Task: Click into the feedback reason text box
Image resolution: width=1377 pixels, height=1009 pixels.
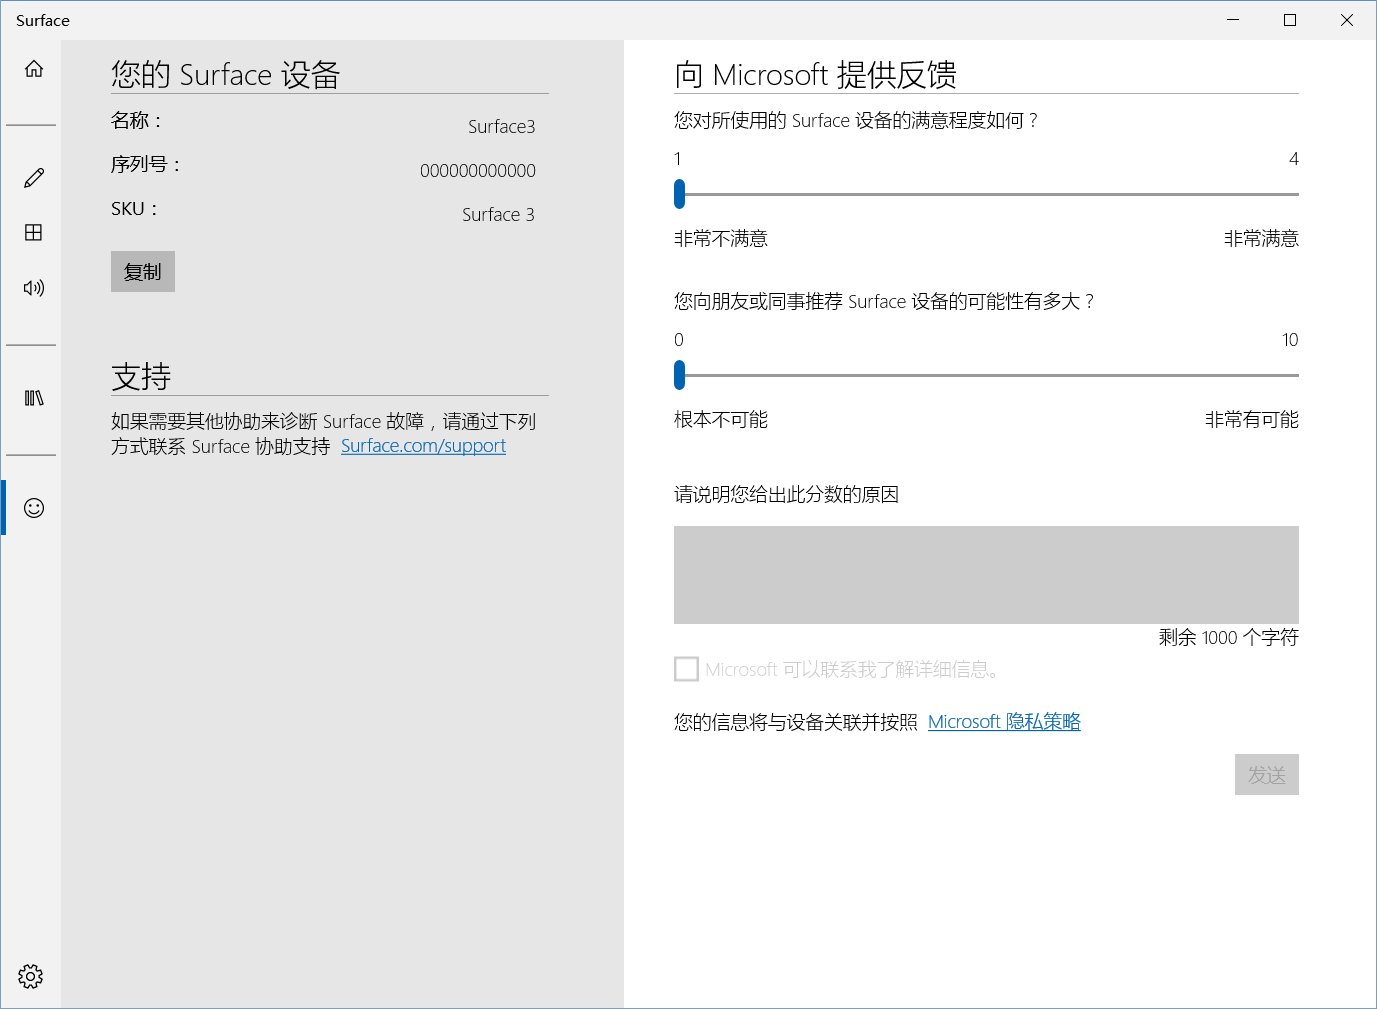Action: tap(986, 575)
